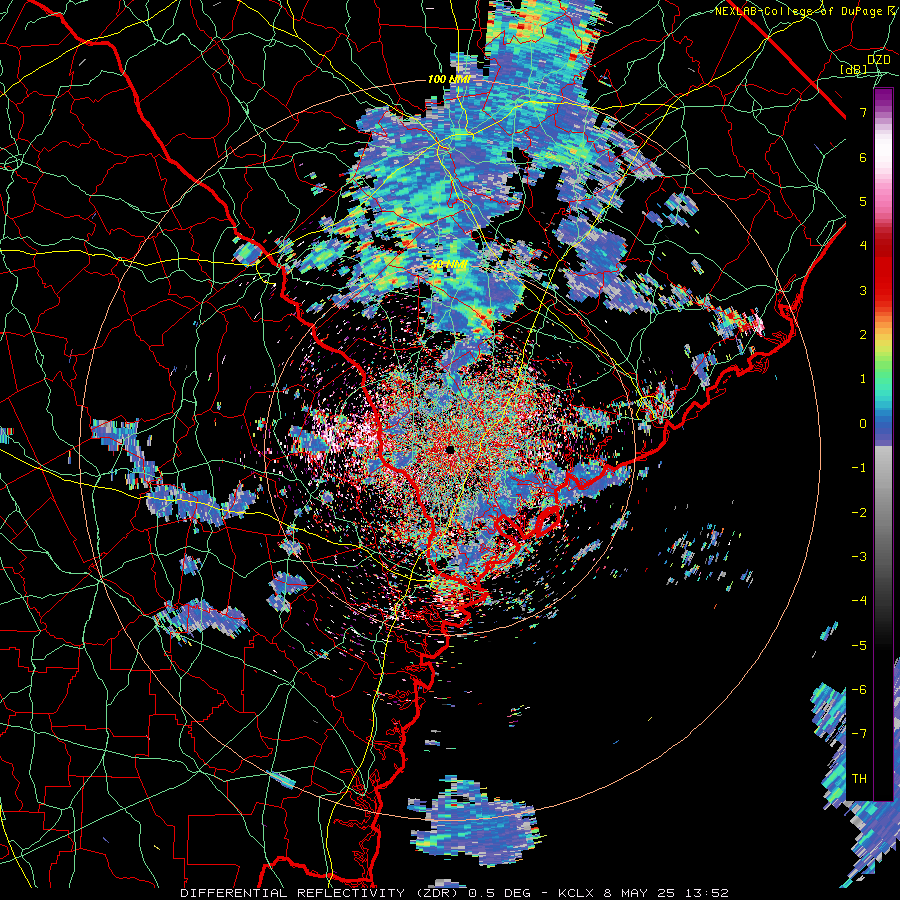
Task: Click the "-4" value on the color scale
Action: pos(859,601)
